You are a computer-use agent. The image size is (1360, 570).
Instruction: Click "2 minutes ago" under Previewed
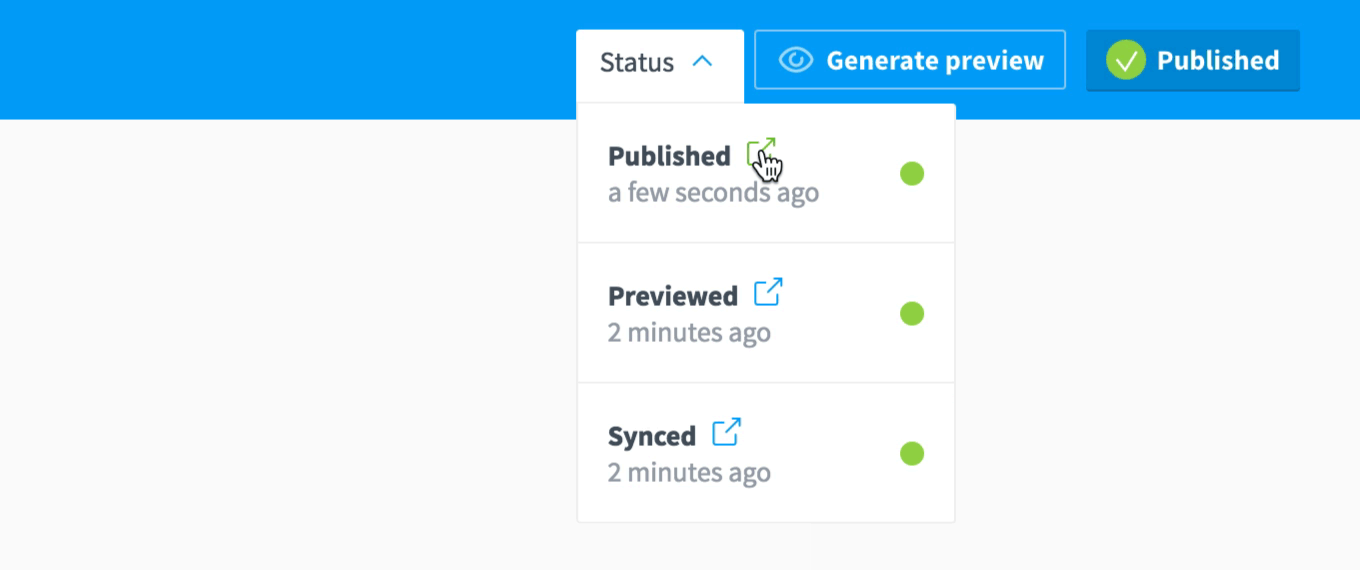click(x=689, y=333)
